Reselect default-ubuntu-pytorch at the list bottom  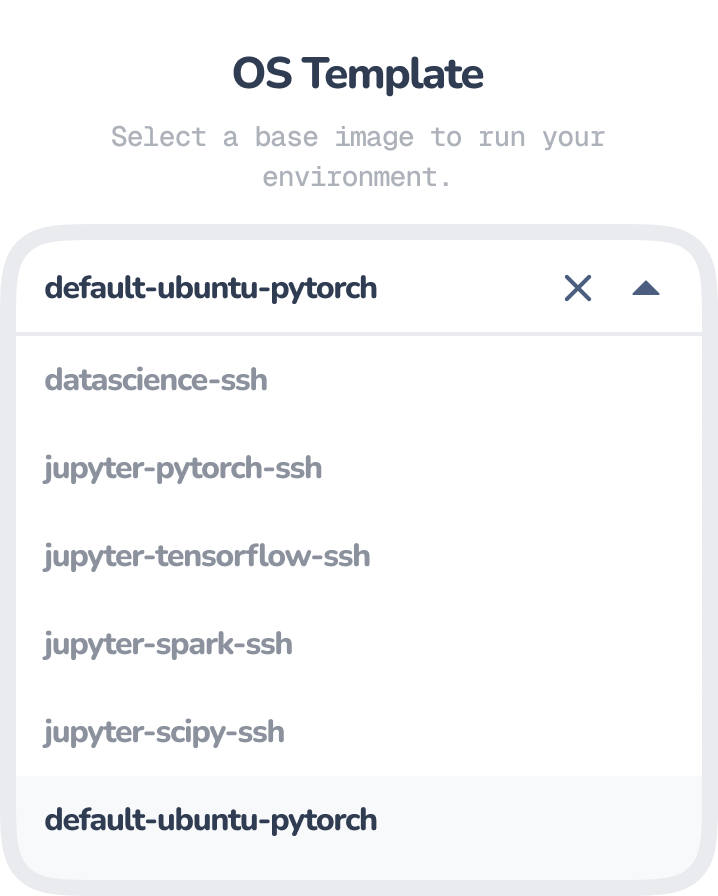(x=211, y=820)
